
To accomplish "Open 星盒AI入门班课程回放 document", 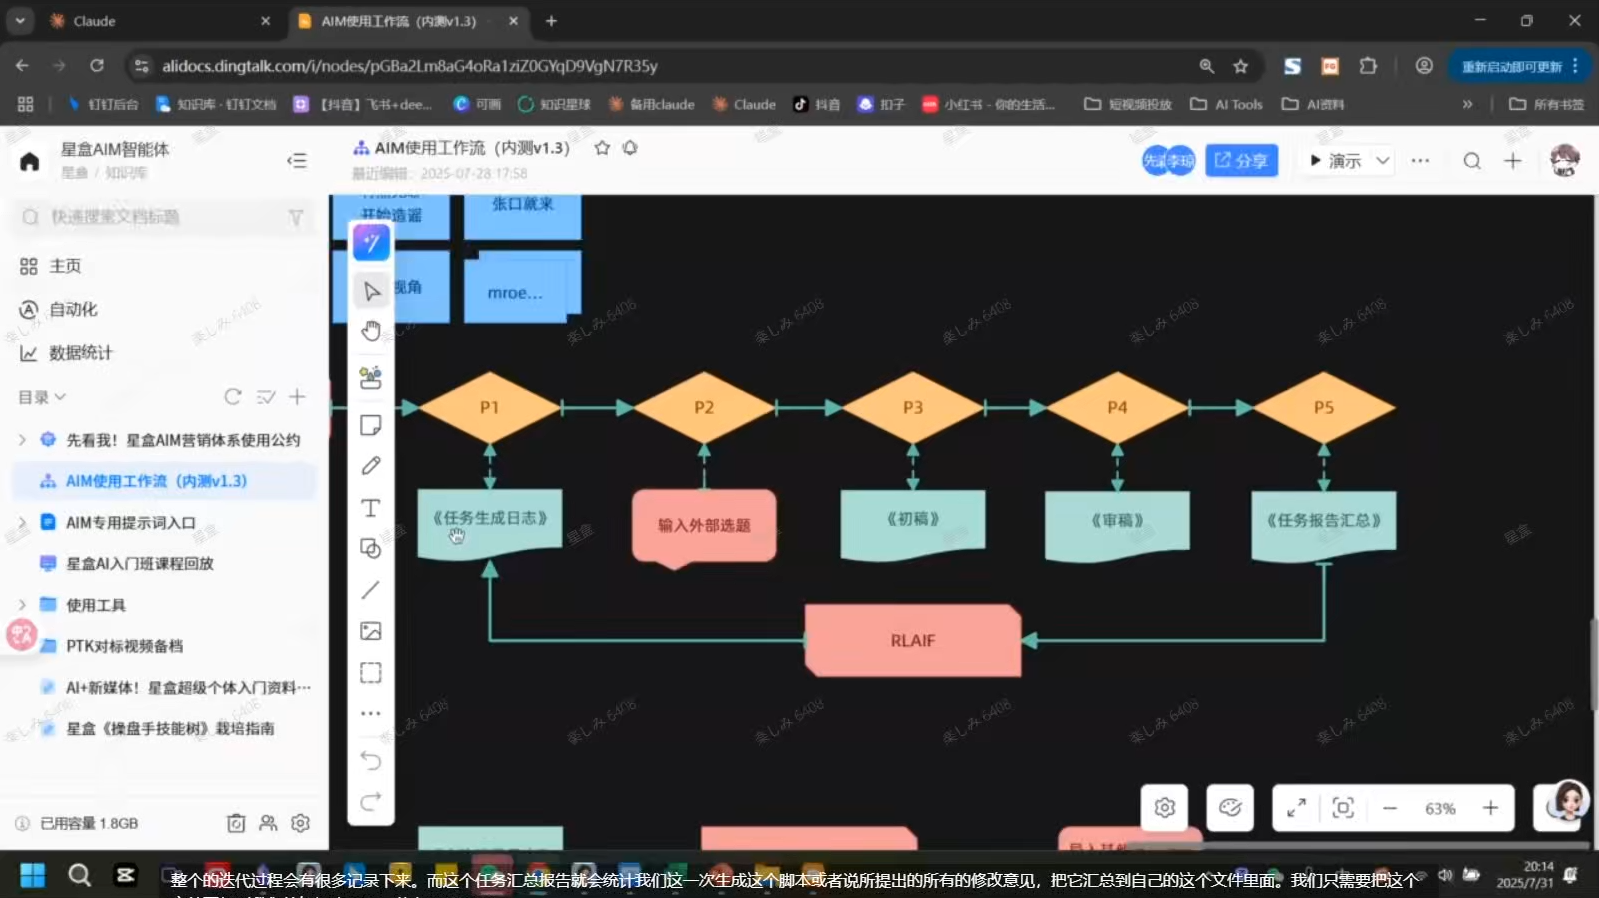I will (x=140, y=564).
